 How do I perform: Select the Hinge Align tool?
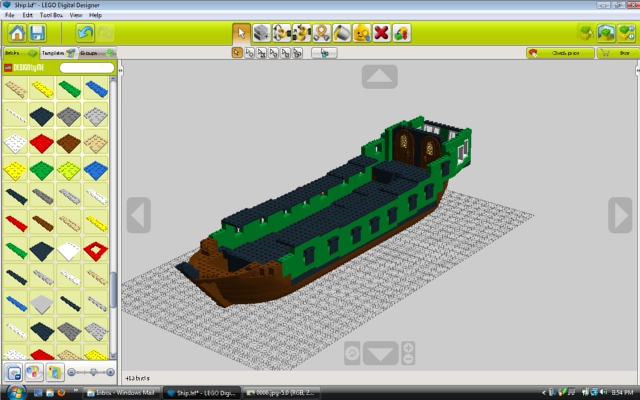(x=302, y=33)
